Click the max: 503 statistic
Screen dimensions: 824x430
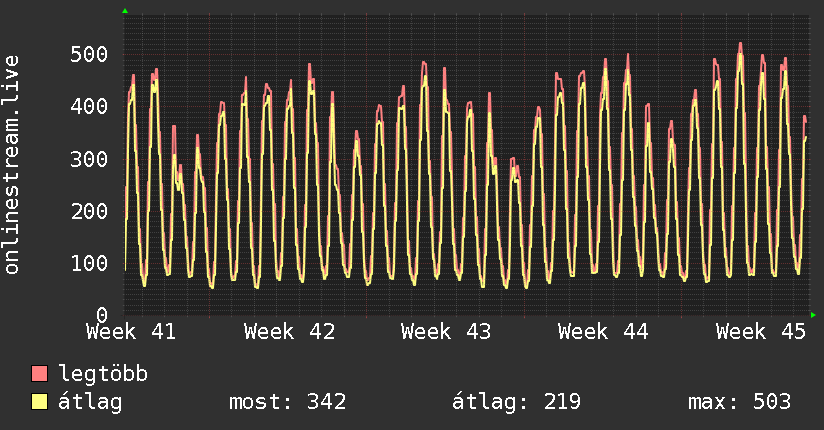pos(739,402)
